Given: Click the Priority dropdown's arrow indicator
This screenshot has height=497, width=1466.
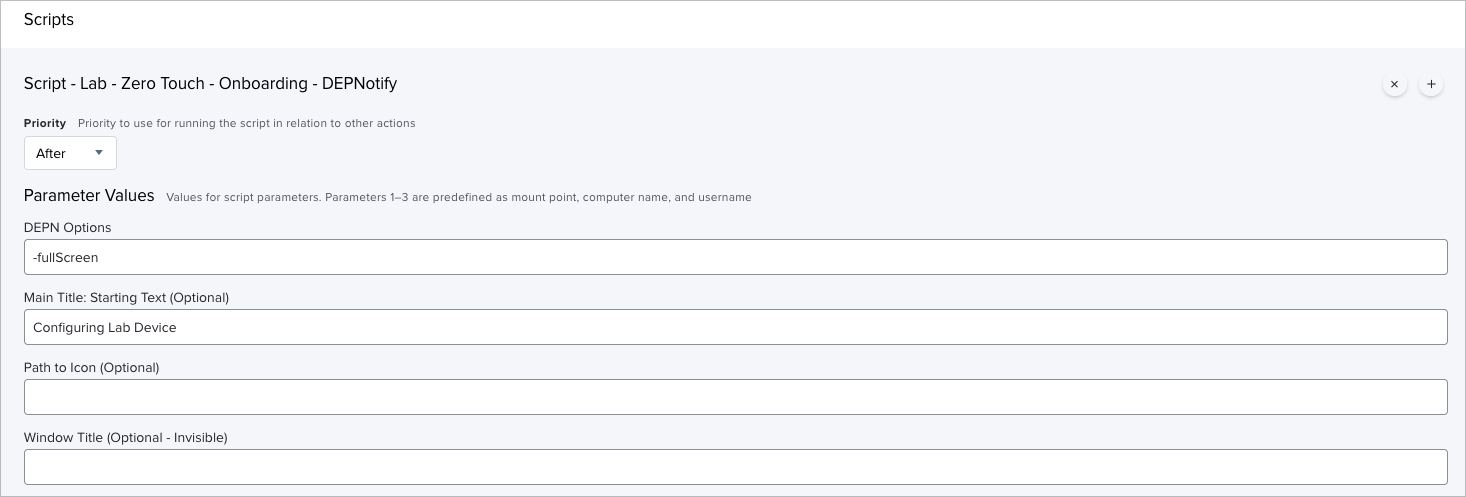Looking at the screenshot, I should pos(99,153).
